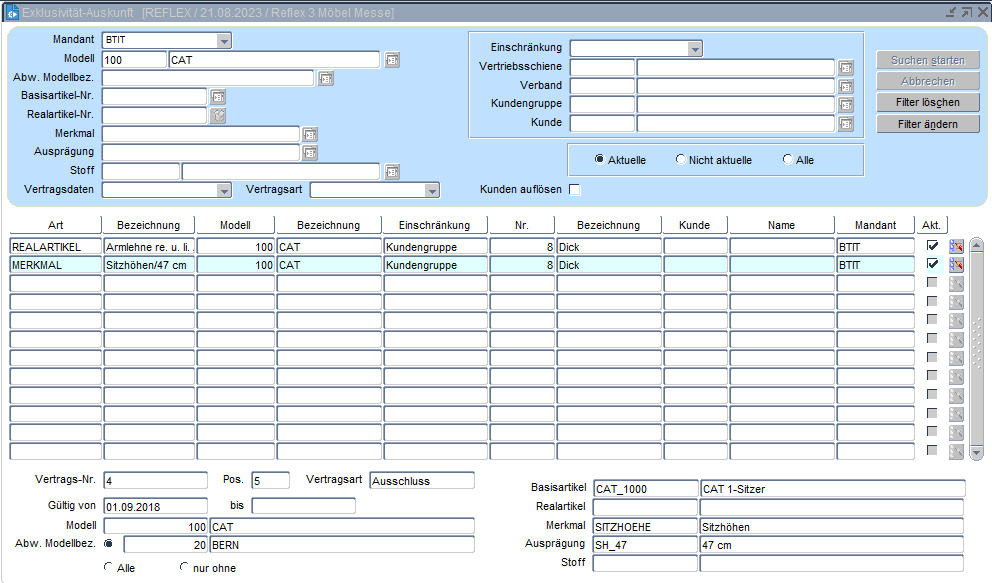
Task: Click lookup icon next to Vertriebsschiene
Action: [846, 68]
